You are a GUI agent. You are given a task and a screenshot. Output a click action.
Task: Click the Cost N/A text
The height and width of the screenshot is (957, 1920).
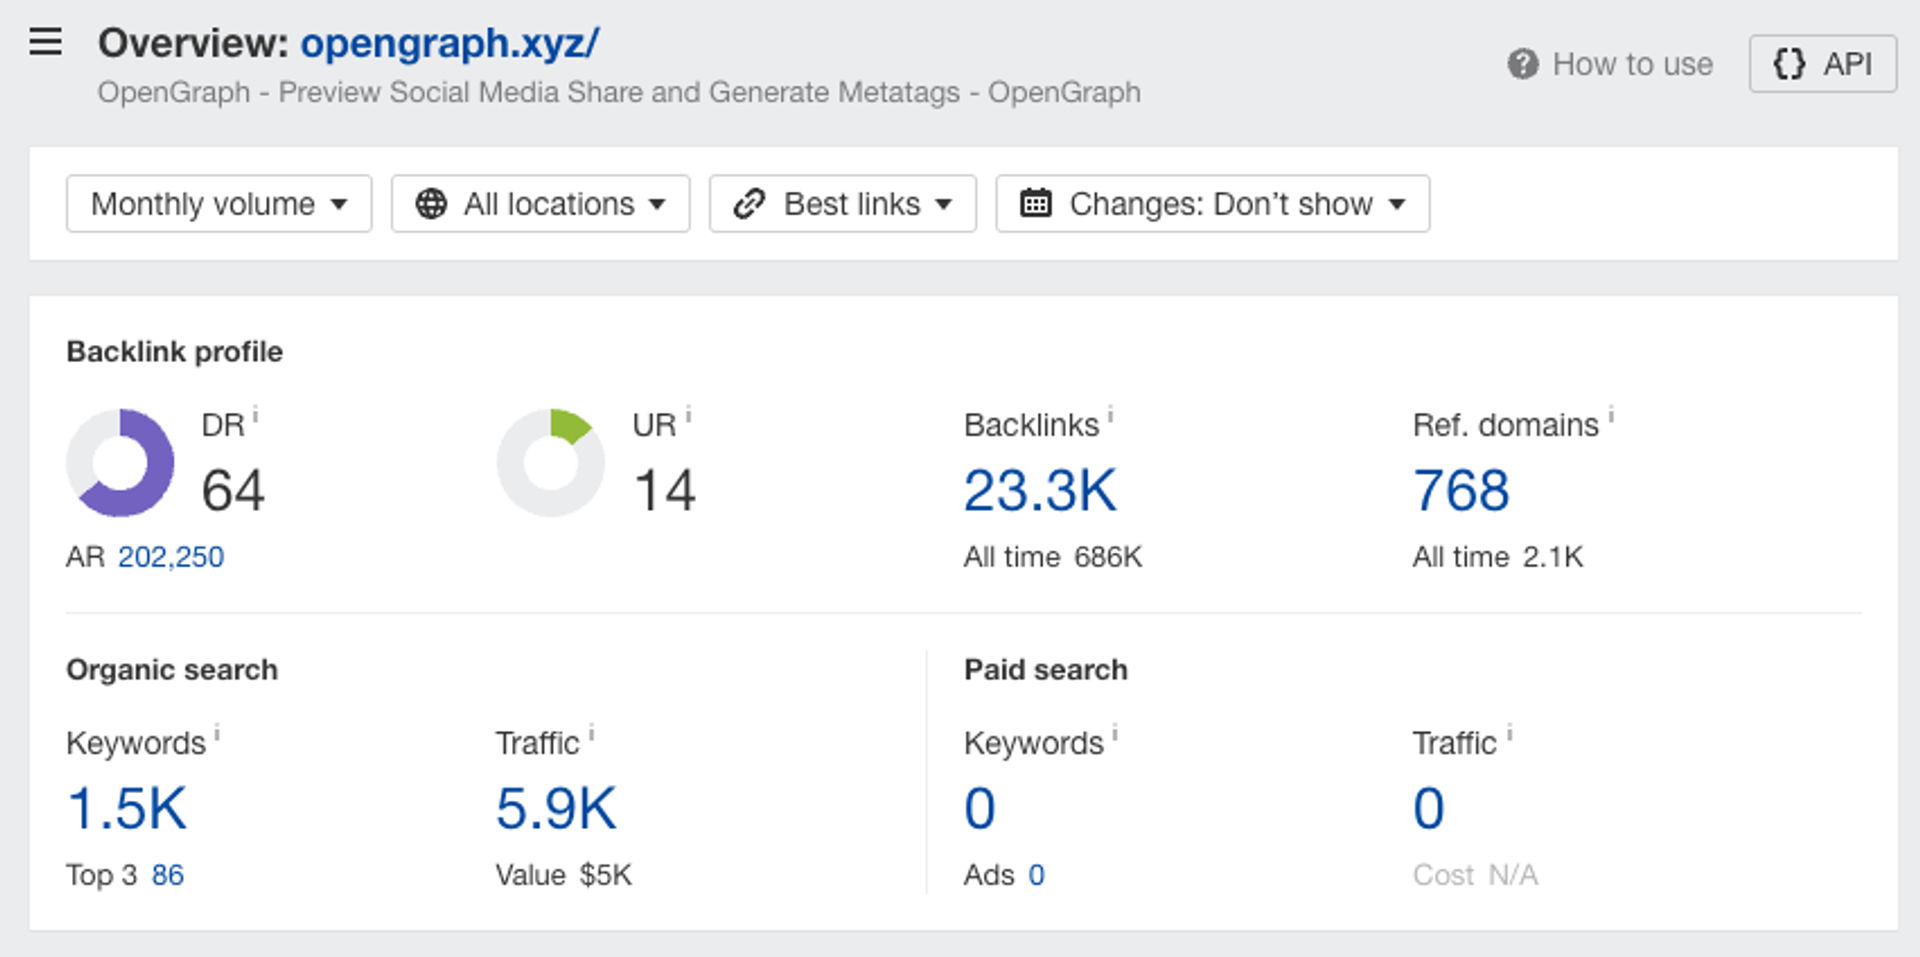pyautogui.click(x=1475, y=875)
